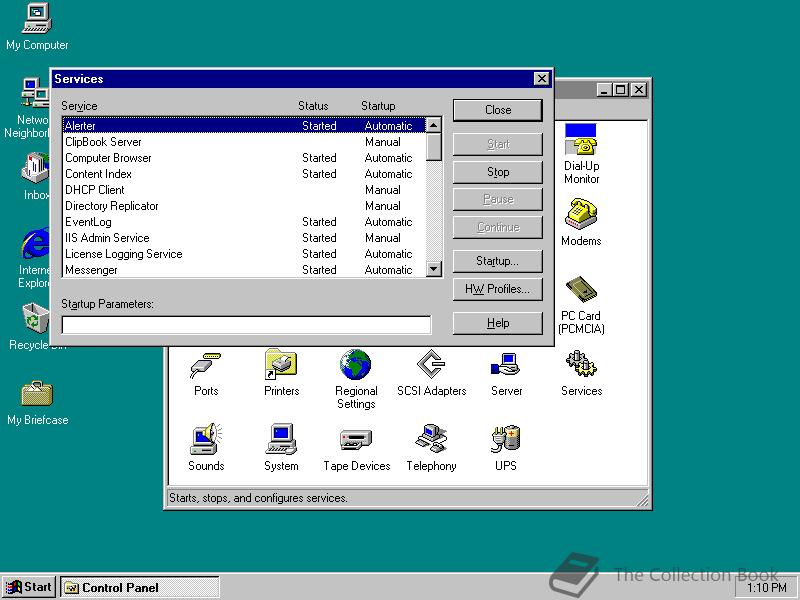Select the IIS Admin Service row
The width and height of the screenshot is (800, 600).
(x=244, y=238)
